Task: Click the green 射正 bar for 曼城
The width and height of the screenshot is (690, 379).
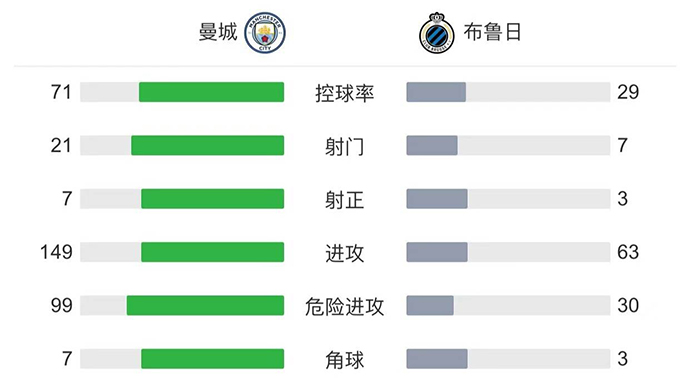Action: [x=213, y=199]
